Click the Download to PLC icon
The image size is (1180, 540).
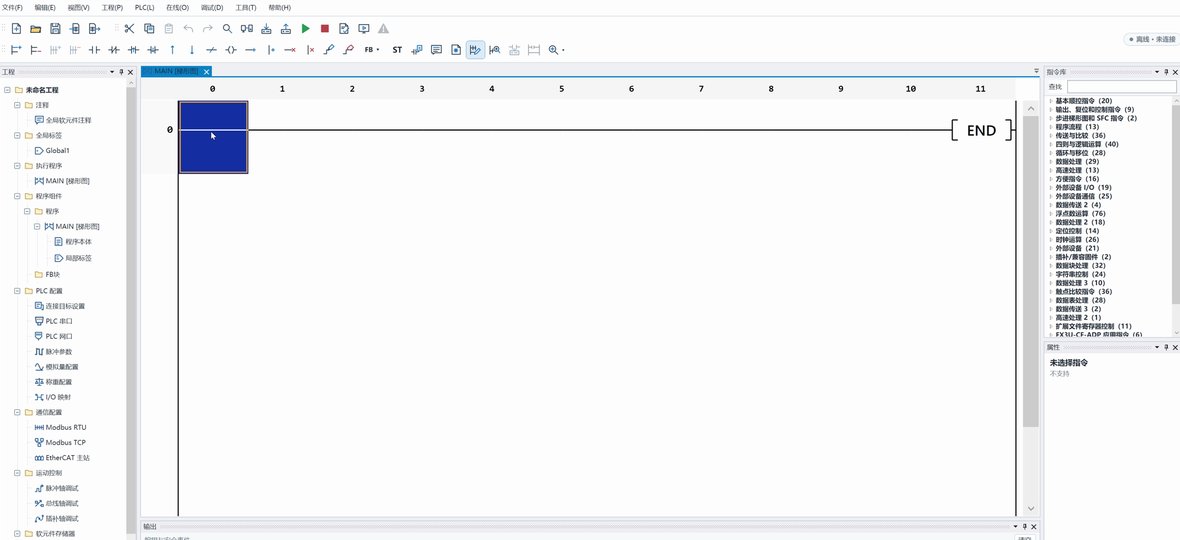pos(266,29)
